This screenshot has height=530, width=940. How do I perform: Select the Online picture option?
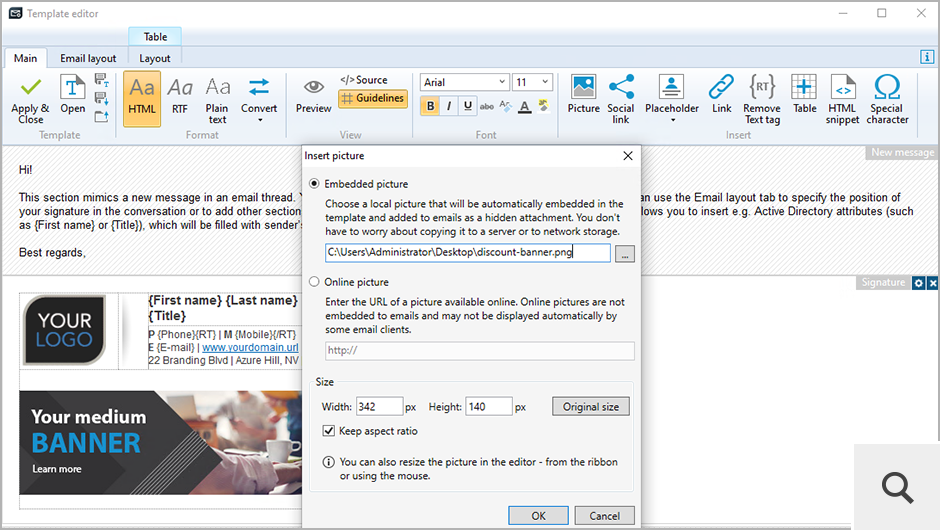(x=314, y=281)
